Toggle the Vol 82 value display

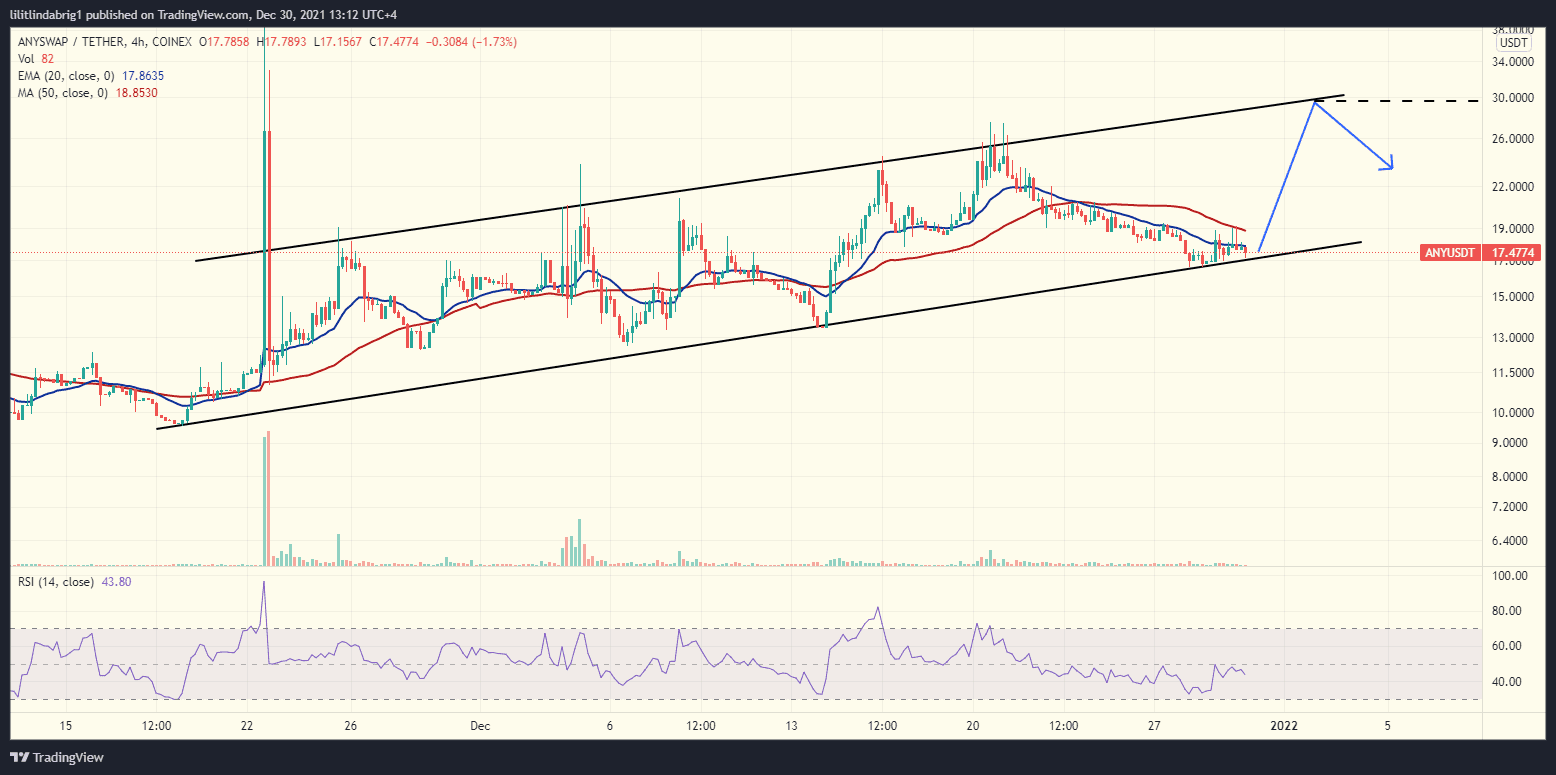tap(46, 59)
